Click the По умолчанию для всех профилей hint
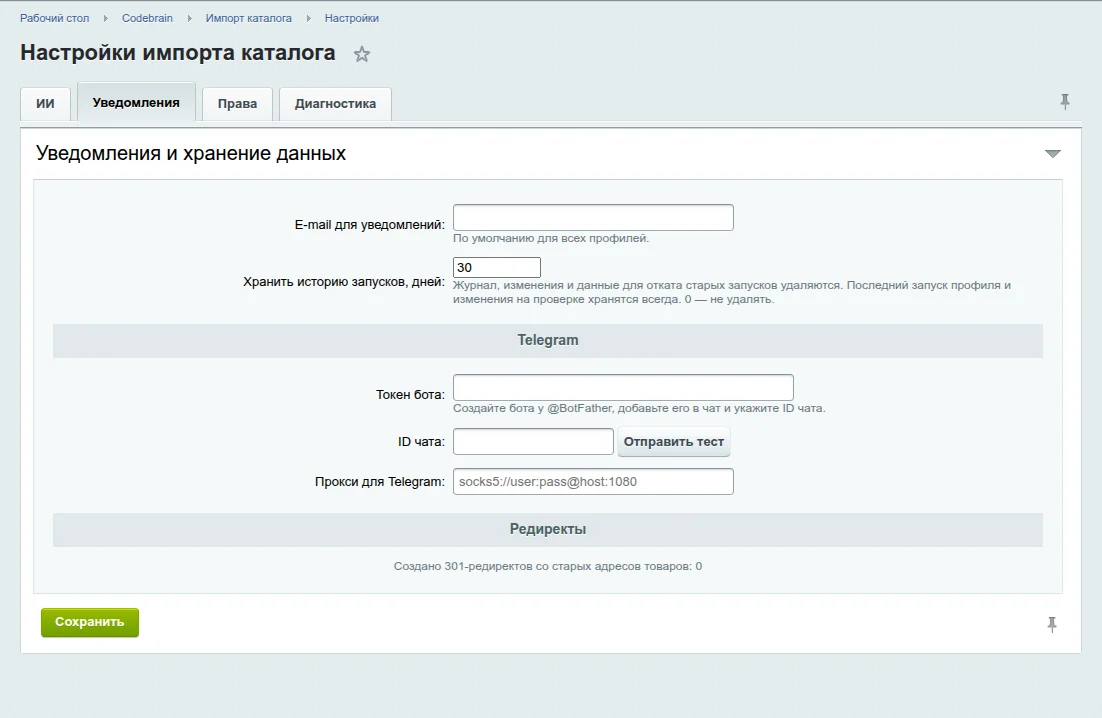Screen dimensions: 1102x718 click(551, 239)
